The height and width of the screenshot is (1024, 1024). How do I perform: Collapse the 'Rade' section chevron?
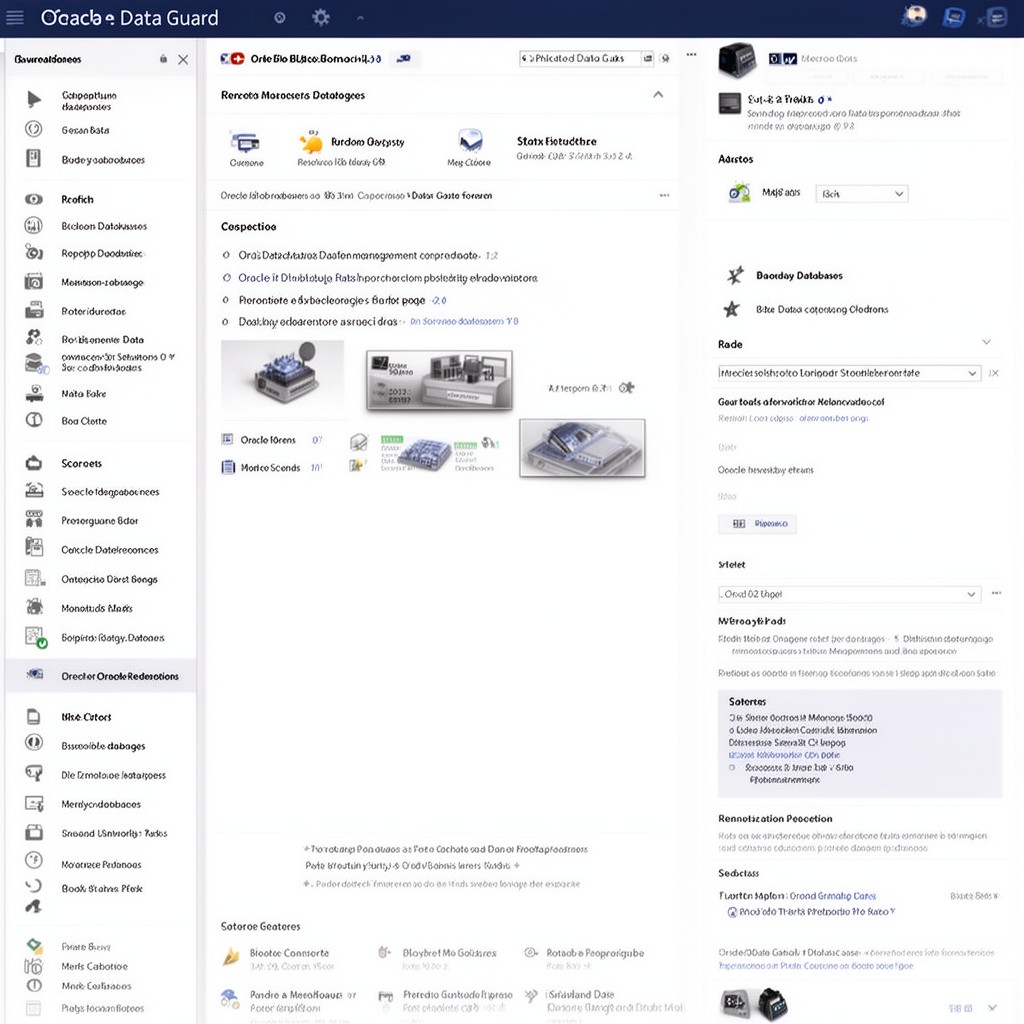(986, 342)
